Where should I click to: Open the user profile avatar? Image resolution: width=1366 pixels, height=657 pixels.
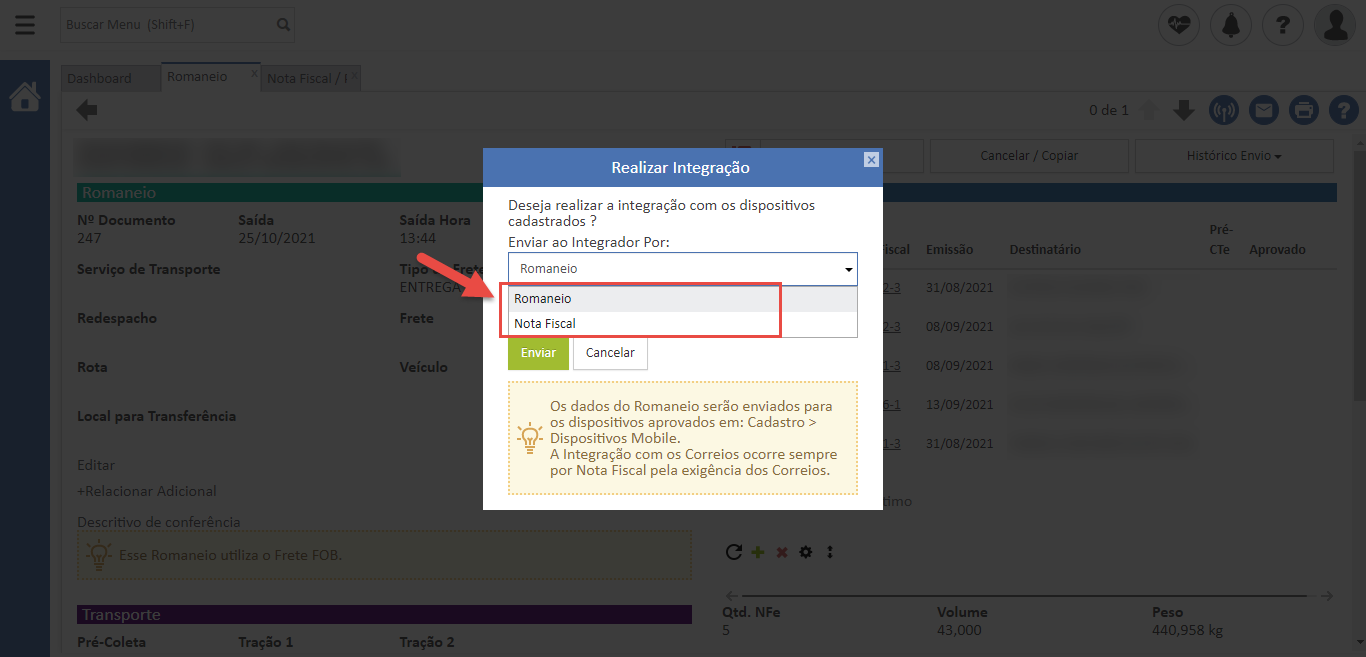tap(1335, 25)
